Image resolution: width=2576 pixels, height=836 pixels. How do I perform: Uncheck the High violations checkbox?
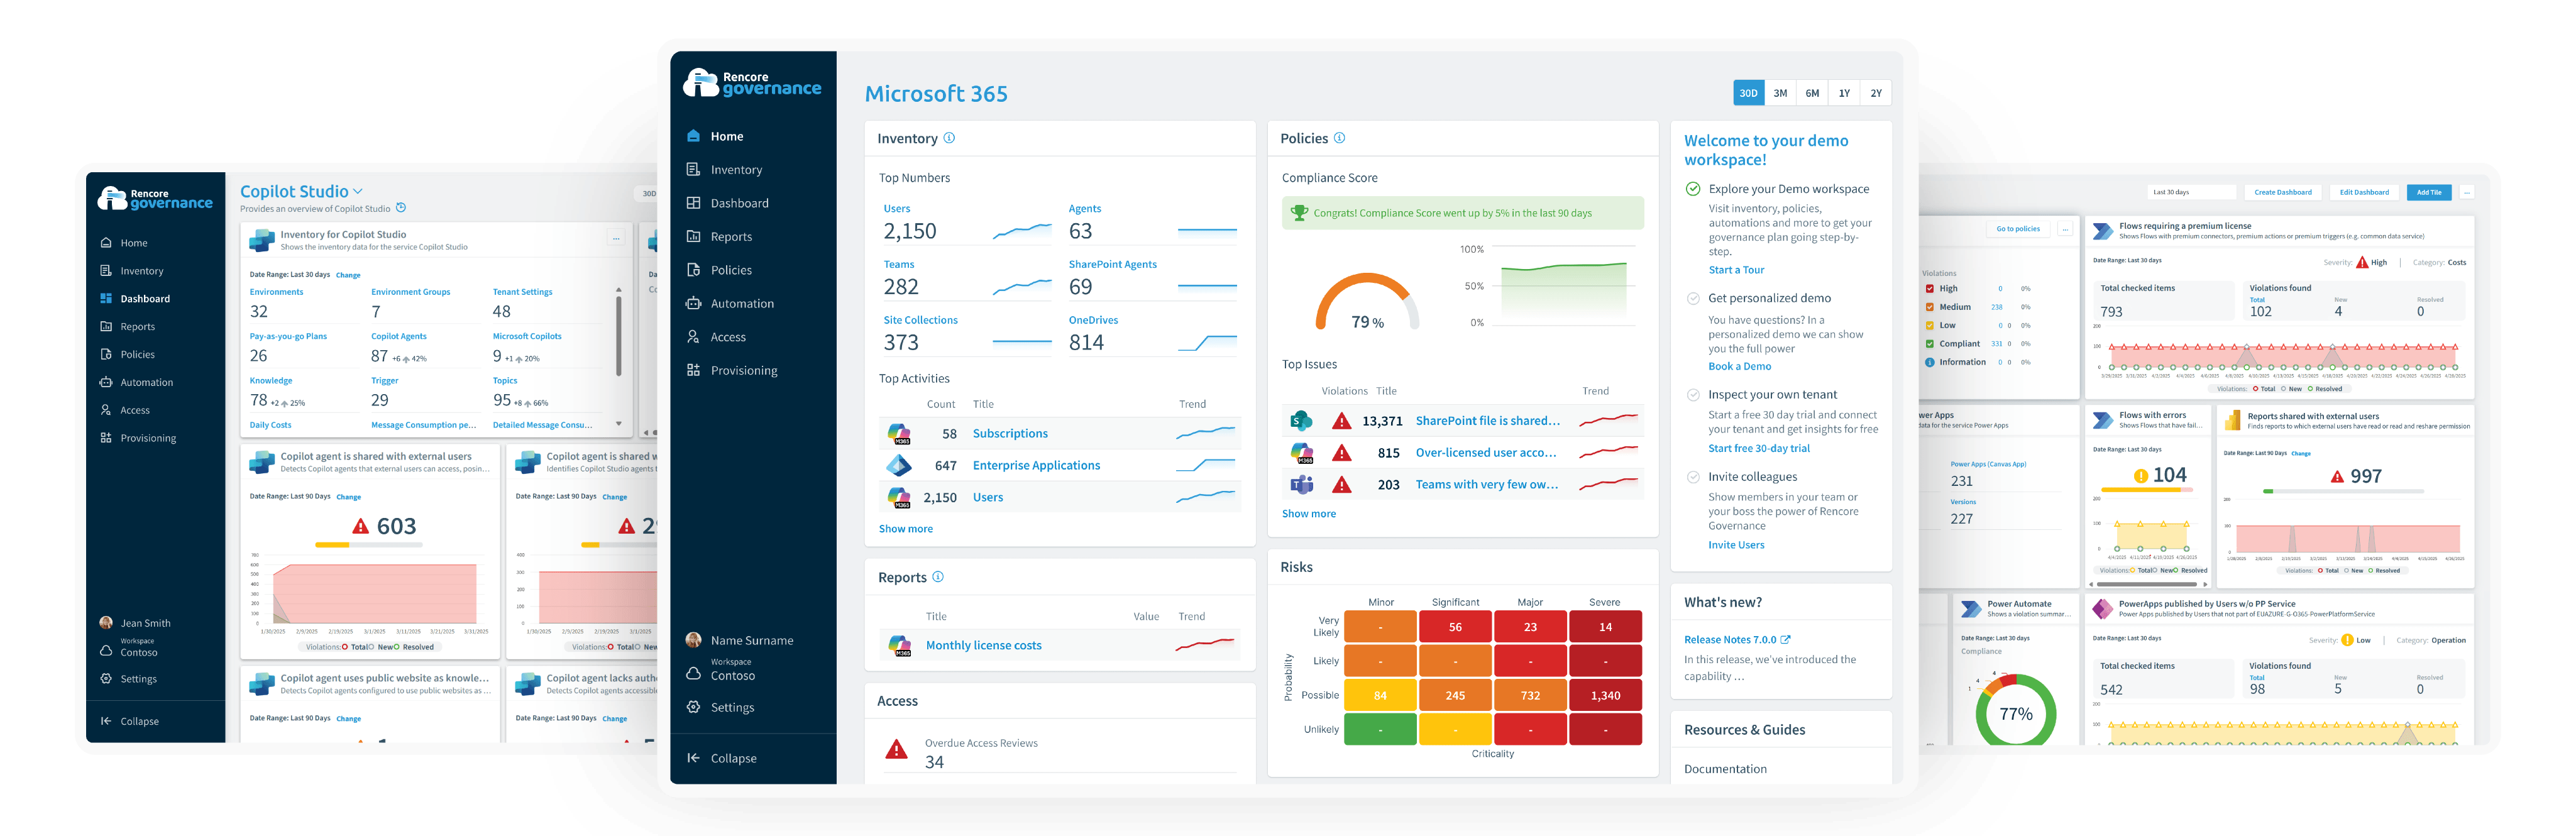(1930, 289)
